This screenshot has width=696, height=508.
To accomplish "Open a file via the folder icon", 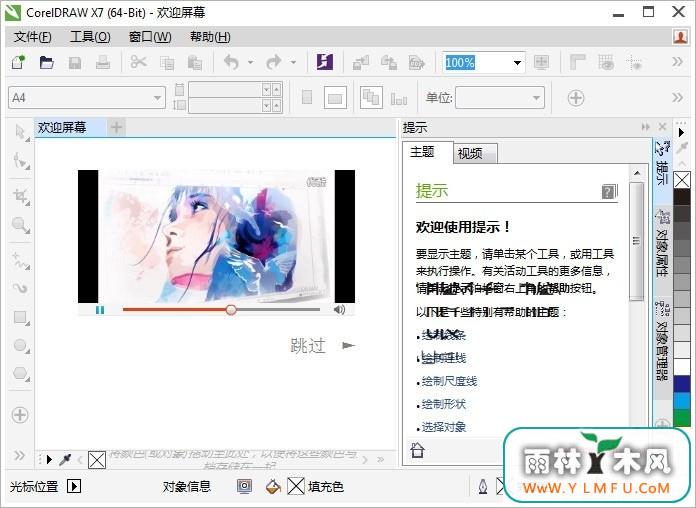I will 47,62.
